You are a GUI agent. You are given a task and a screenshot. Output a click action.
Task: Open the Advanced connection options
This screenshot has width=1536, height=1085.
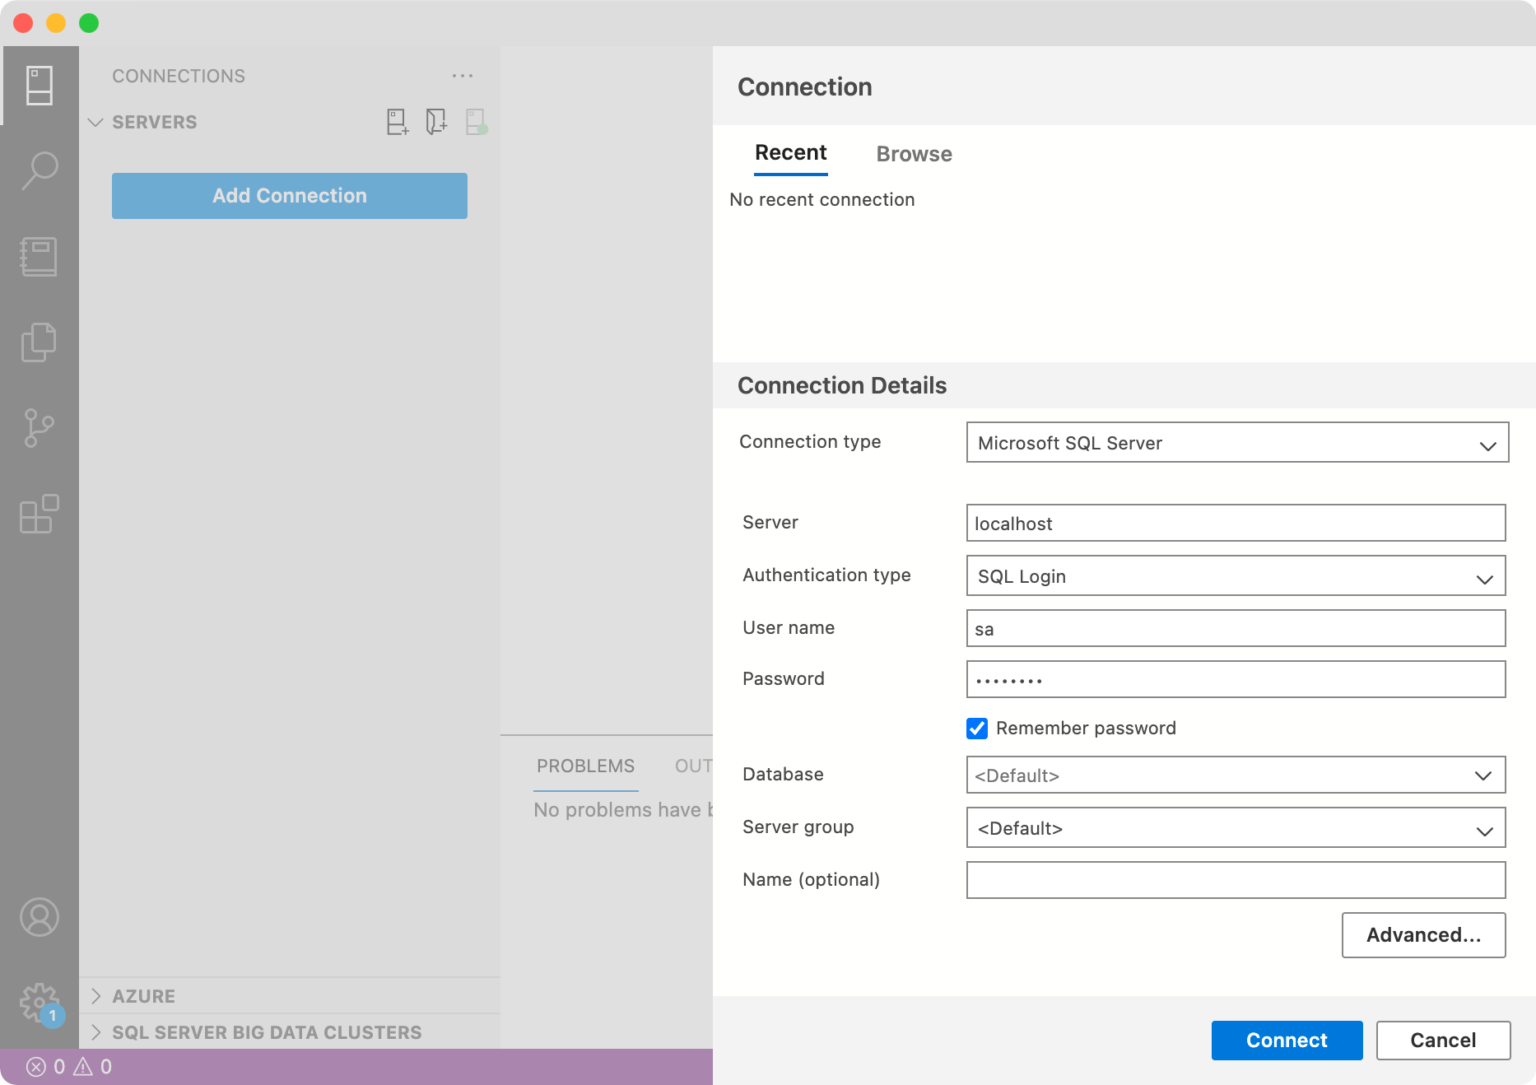1423,935
